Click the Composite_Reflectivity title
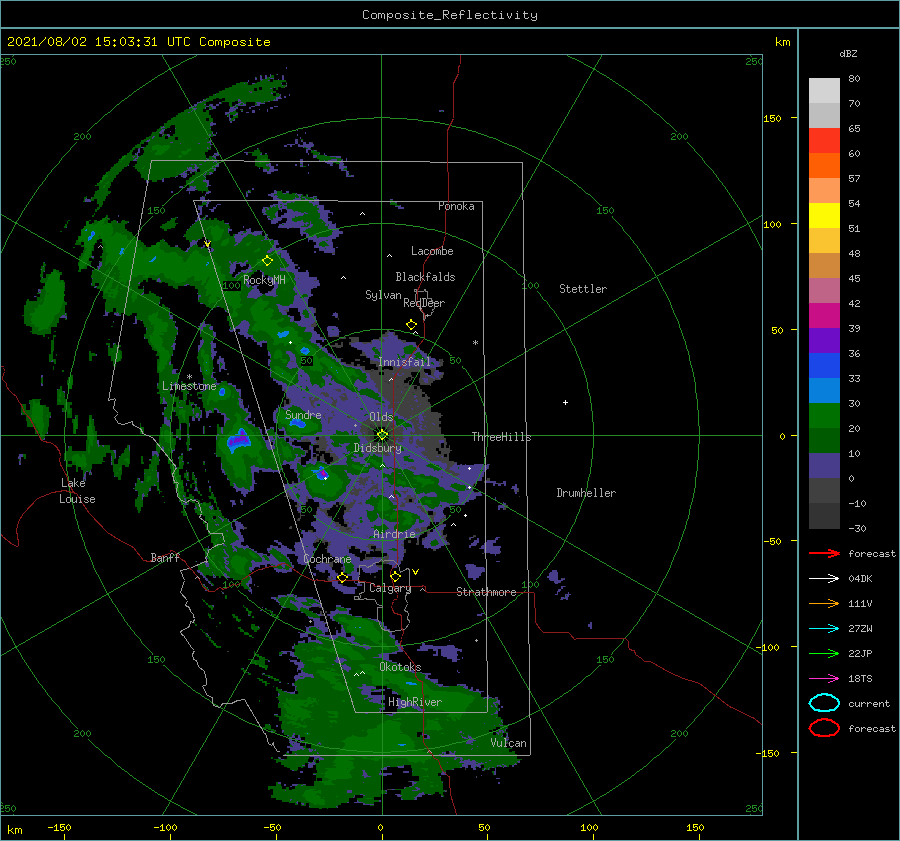 pos(449,15)
